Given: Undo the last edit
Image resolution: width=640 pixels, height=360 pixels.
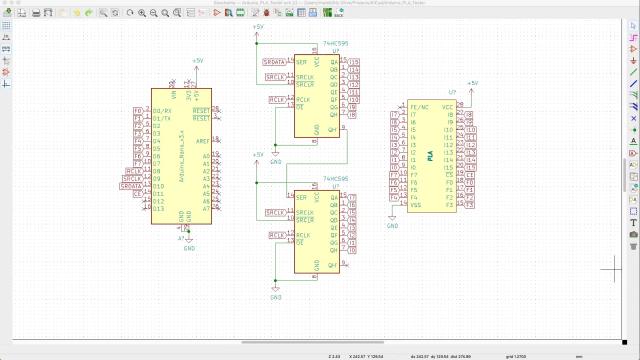Looking at the screenshot, I should click(x=77, y=13).
